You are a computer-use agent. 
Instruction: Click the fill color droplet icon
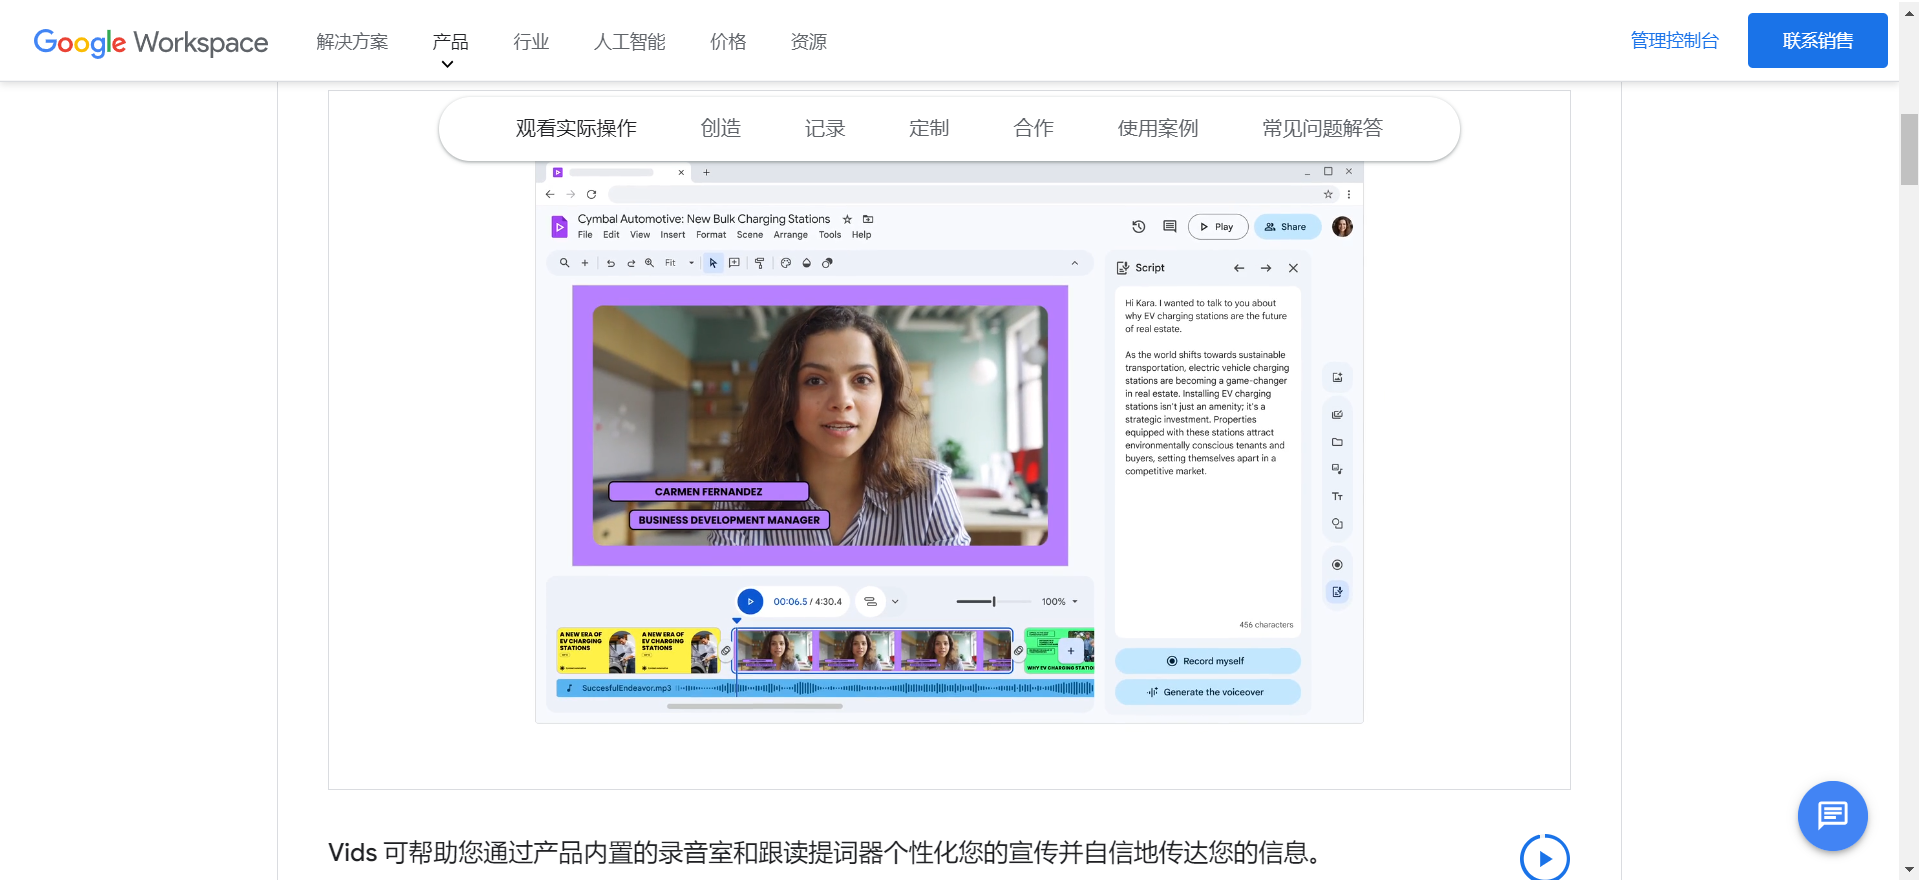[806, 263]
